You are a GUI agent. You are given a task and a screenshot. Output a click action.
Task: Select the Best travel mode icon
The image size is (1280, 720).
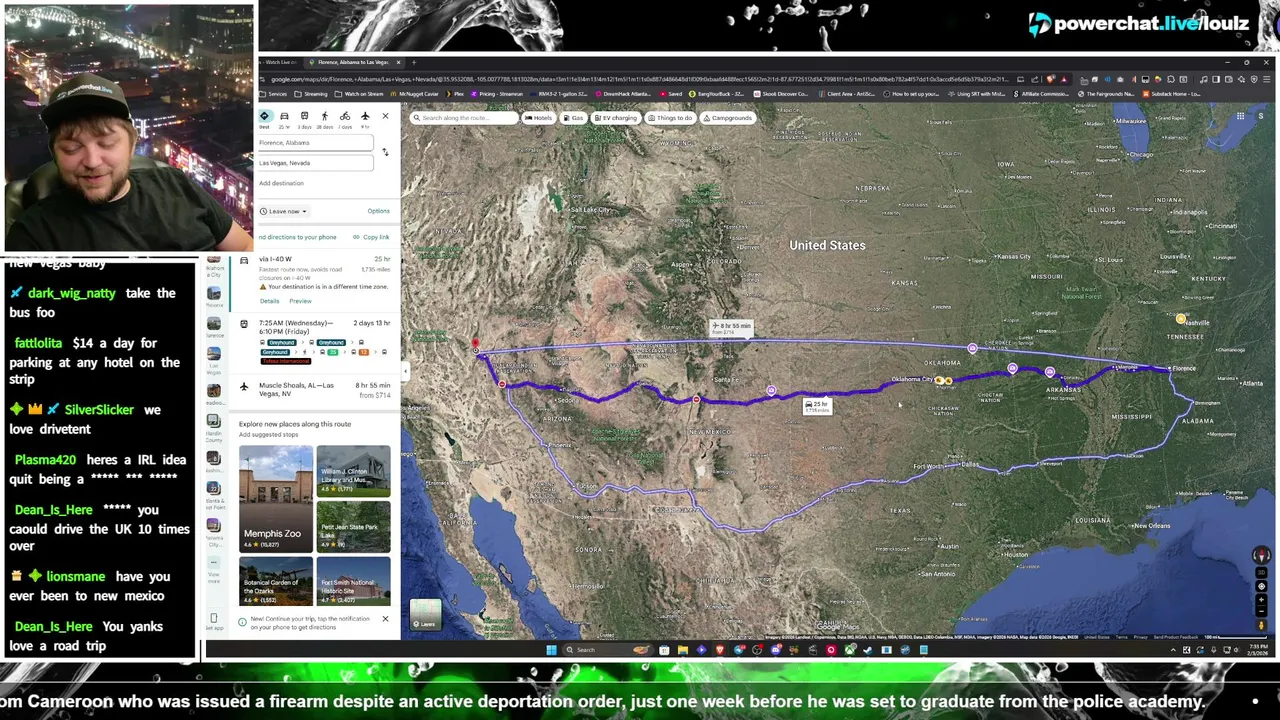click(x=265, y=116)
